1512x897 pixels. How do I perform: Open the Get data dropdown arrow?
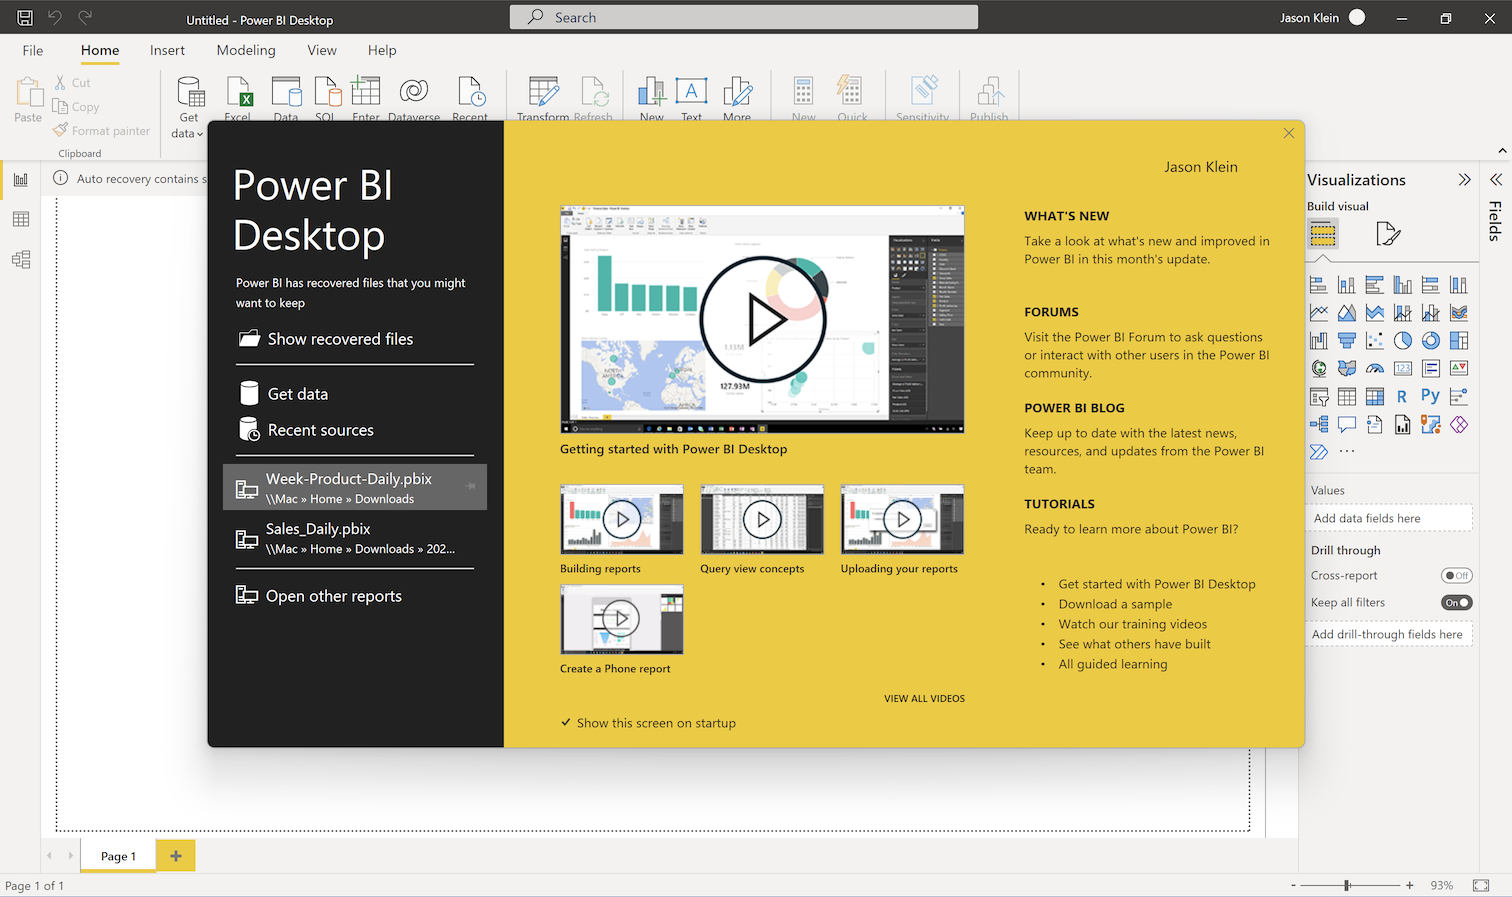point(200,134)
